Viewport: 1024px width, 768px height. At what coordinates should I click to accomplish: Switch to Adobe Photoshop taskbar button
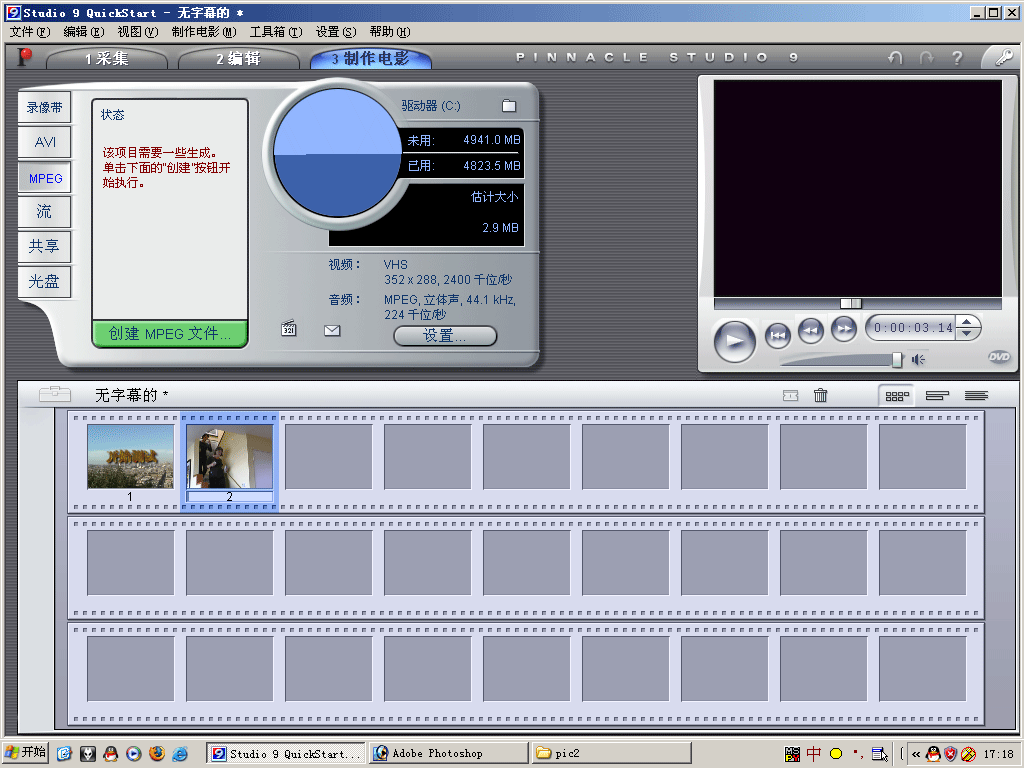[x=448, y=754]
